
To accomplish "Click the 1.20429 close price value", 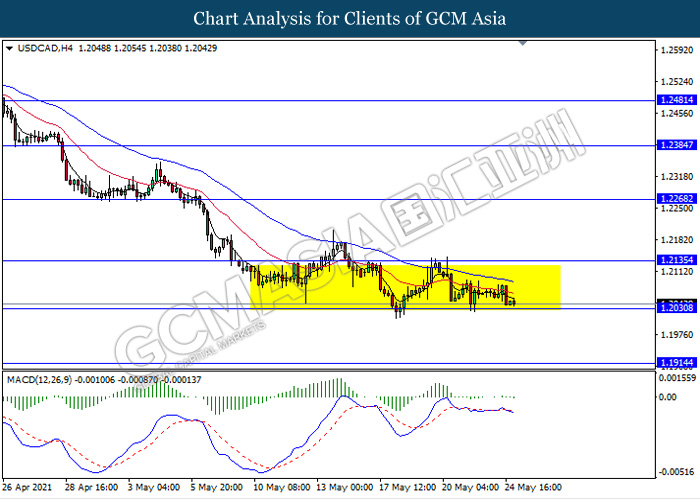I will [x=200, y=48].
